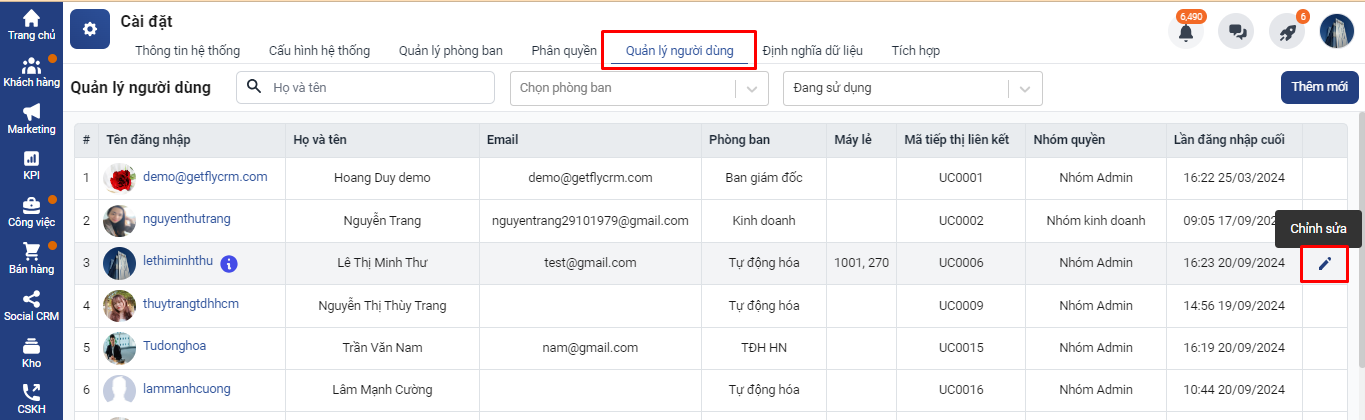This screenshot has width=1365, height=420.
Task: Click info icon beside lethiminhthu
Action: [229, 264]
